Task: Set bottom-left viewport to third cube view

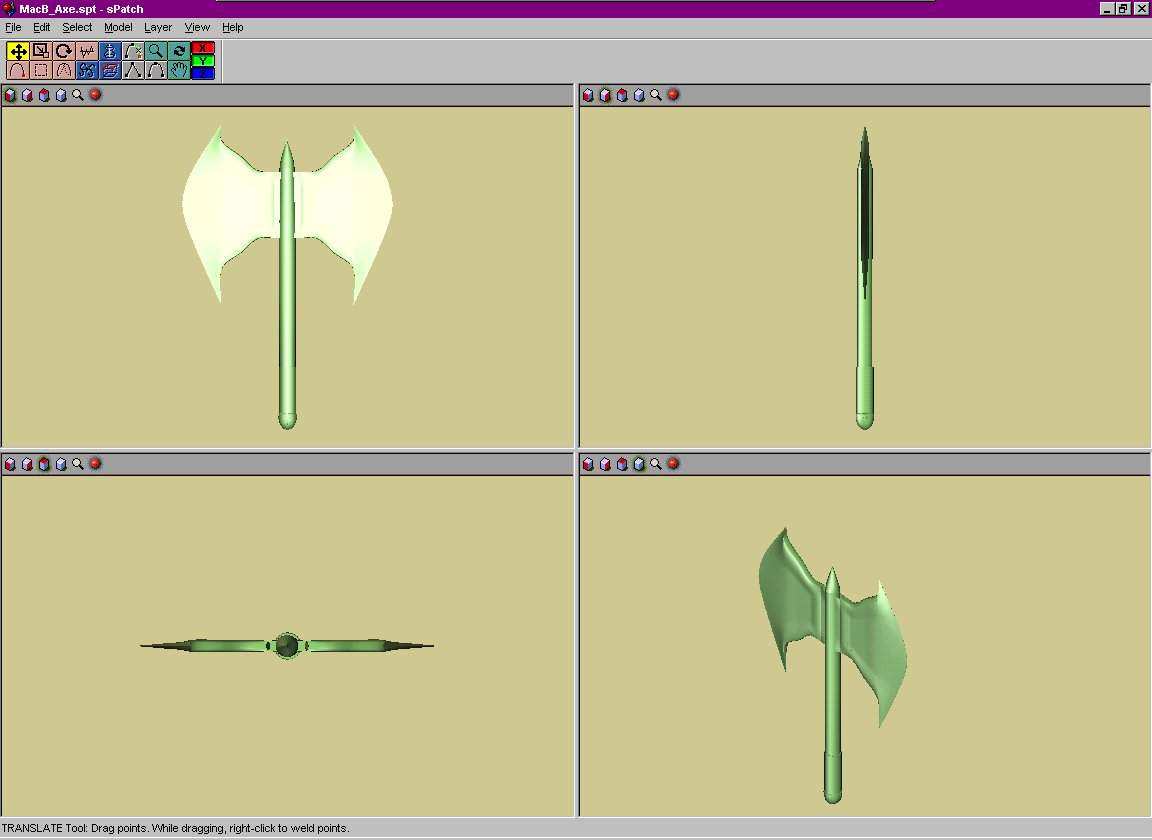Action: click(44, 464)
